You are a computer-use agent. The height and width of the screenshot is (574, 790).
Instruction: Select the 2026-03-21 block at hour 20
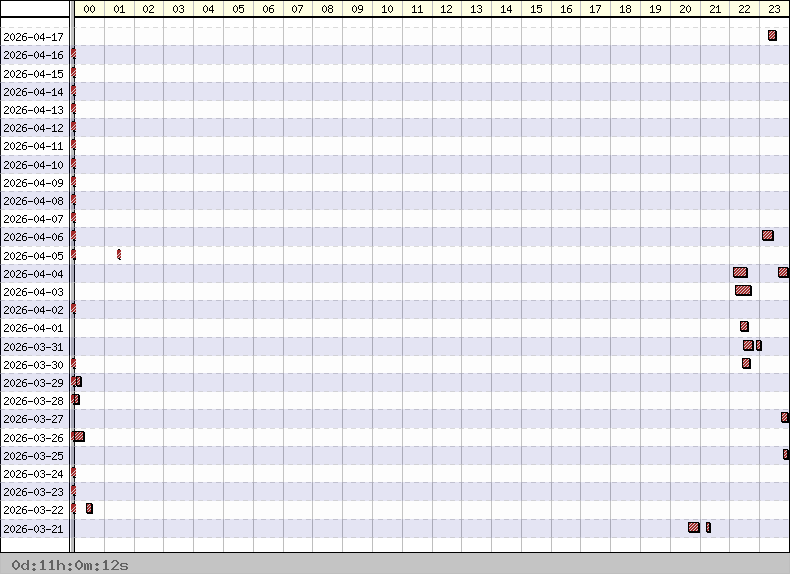point(694,527)
